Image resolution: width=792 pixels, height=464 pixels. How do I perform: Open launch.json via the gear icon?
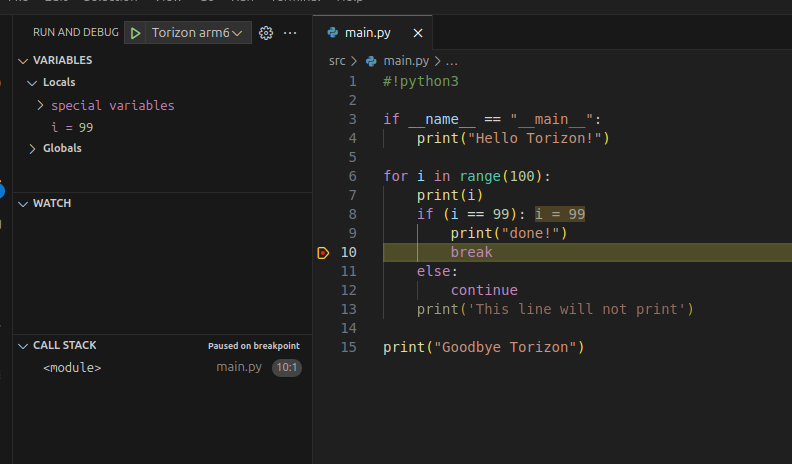coord(266,33)
